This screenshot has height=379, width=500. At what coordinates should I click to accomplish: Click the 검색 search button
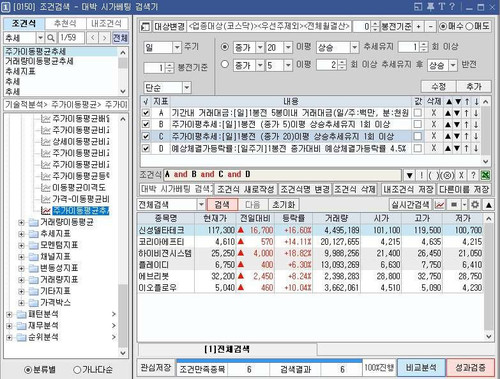click(222, 204)
